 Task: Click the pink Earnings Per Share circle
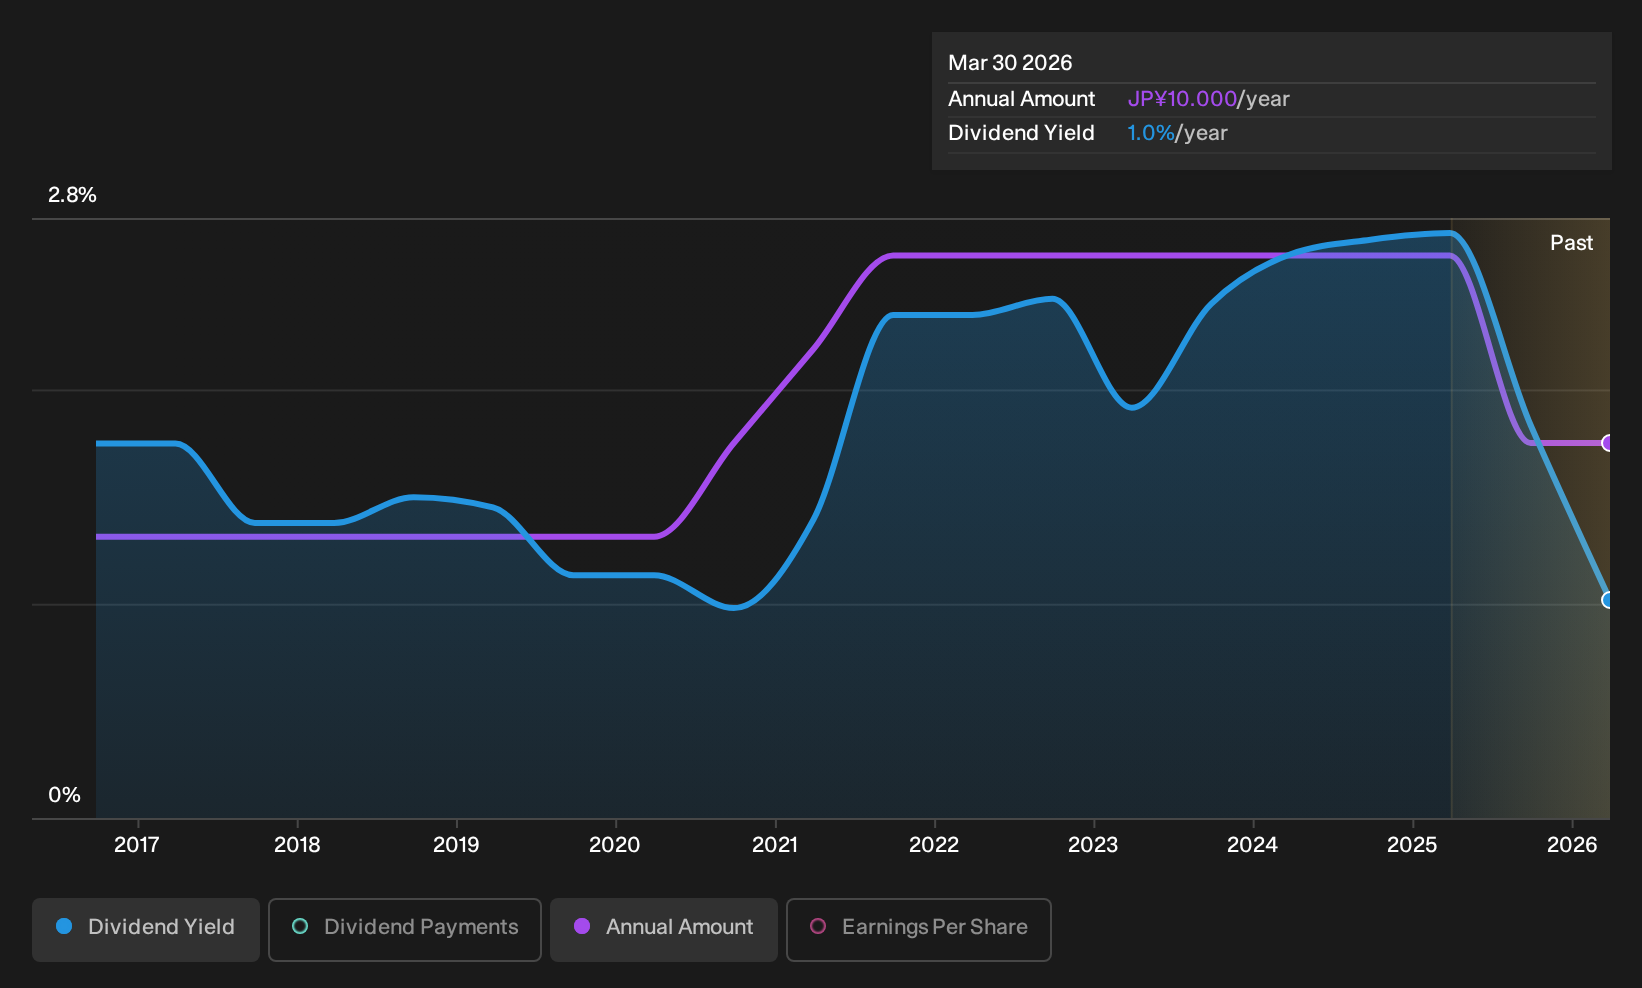tap(818, 926)
